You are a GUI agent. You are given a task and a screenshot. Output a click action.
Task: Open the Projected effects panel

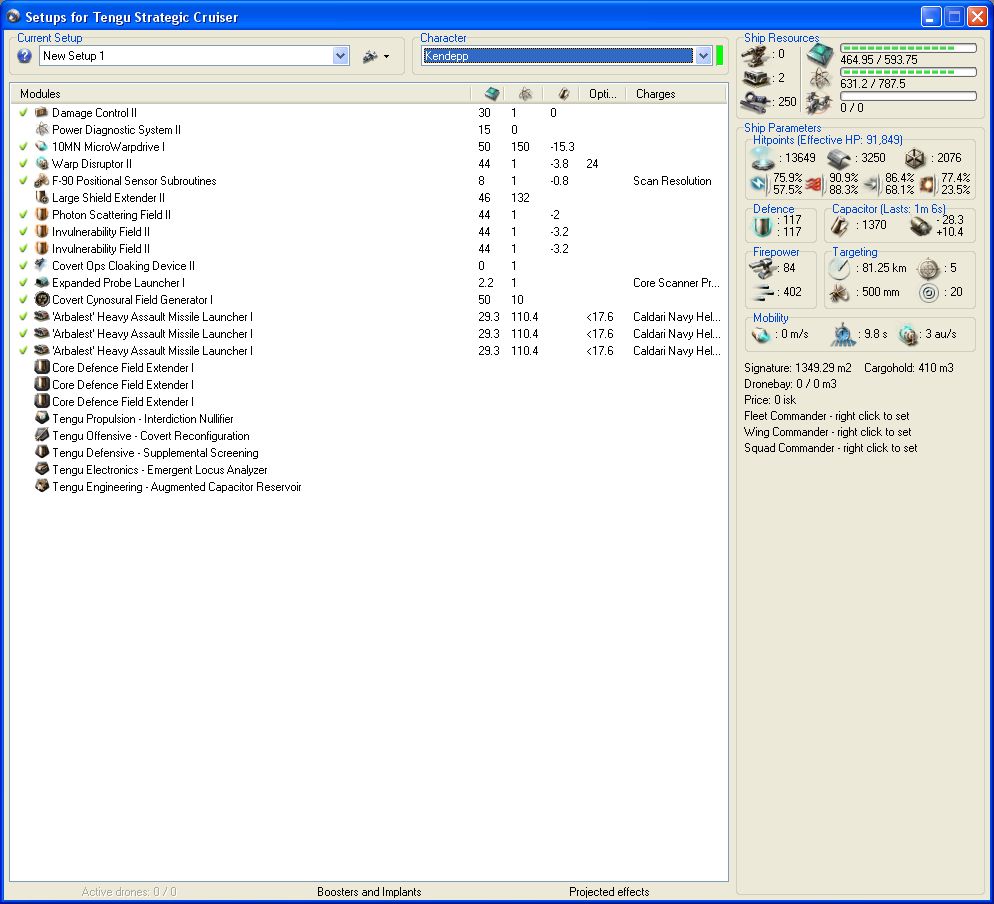(x=609, y=892)
